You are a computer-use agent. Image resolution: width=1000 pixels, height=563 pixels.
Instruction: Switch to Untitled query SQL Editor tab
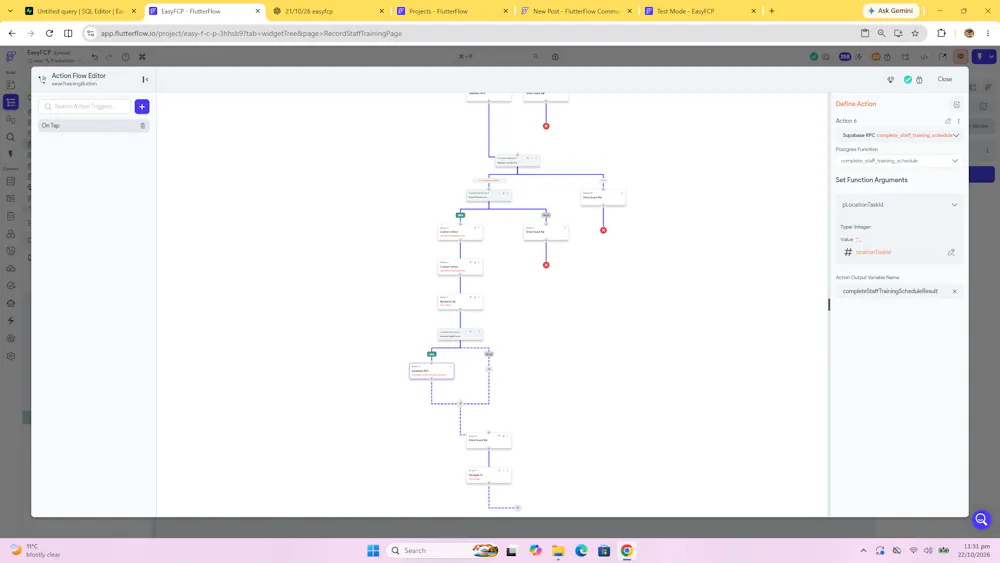point(80,11)
